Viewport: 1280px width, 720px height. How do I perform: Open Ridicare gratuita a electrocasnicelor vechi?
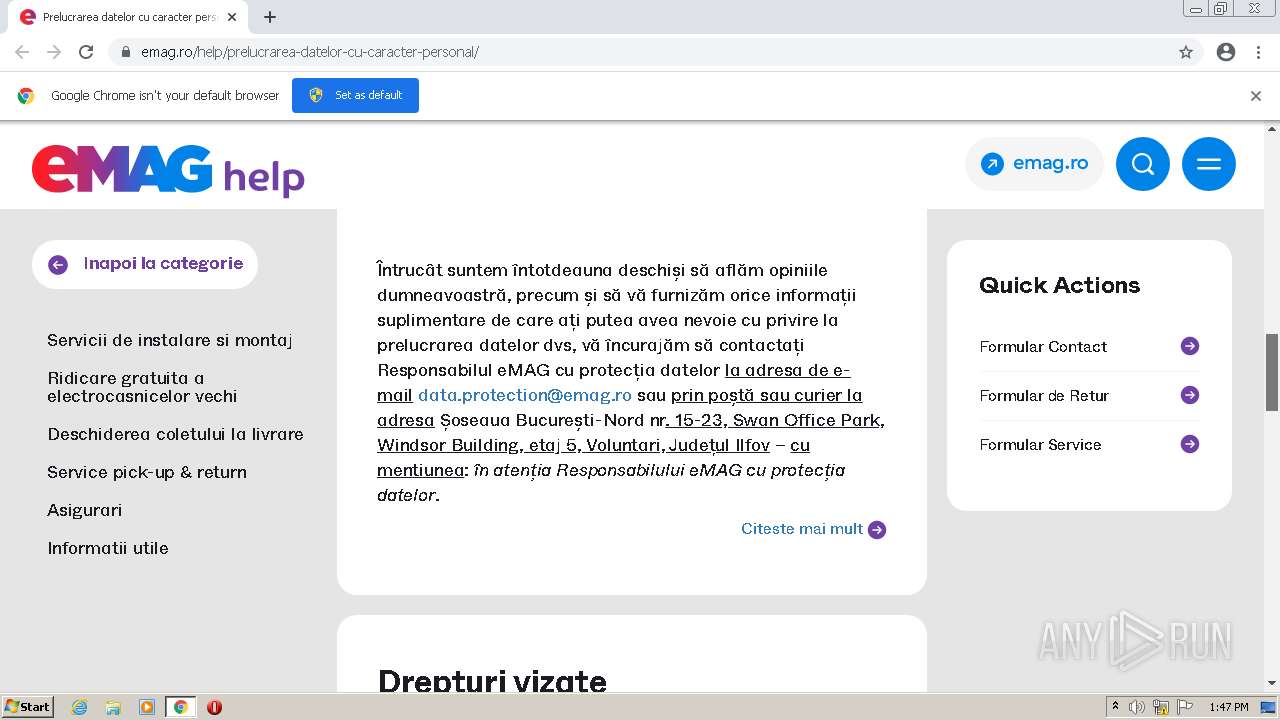[142, 387]
